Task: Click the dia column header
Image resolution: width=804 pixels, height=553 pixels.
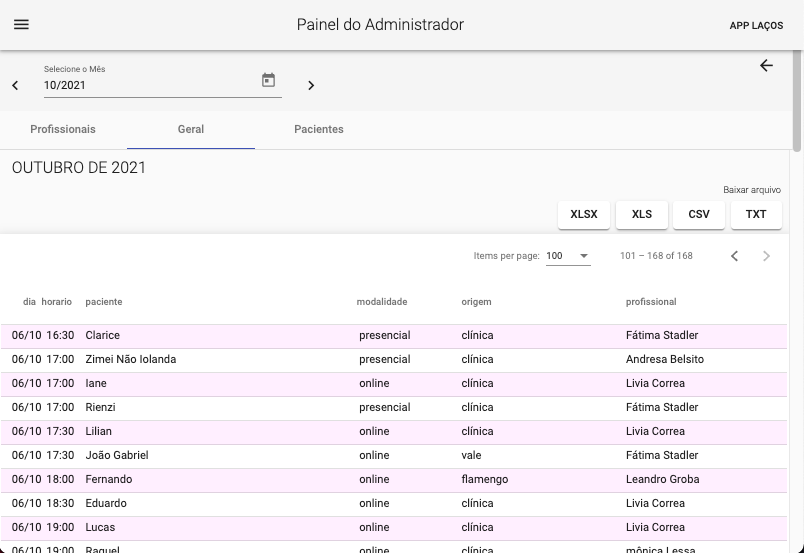Action: click(29, 302)
